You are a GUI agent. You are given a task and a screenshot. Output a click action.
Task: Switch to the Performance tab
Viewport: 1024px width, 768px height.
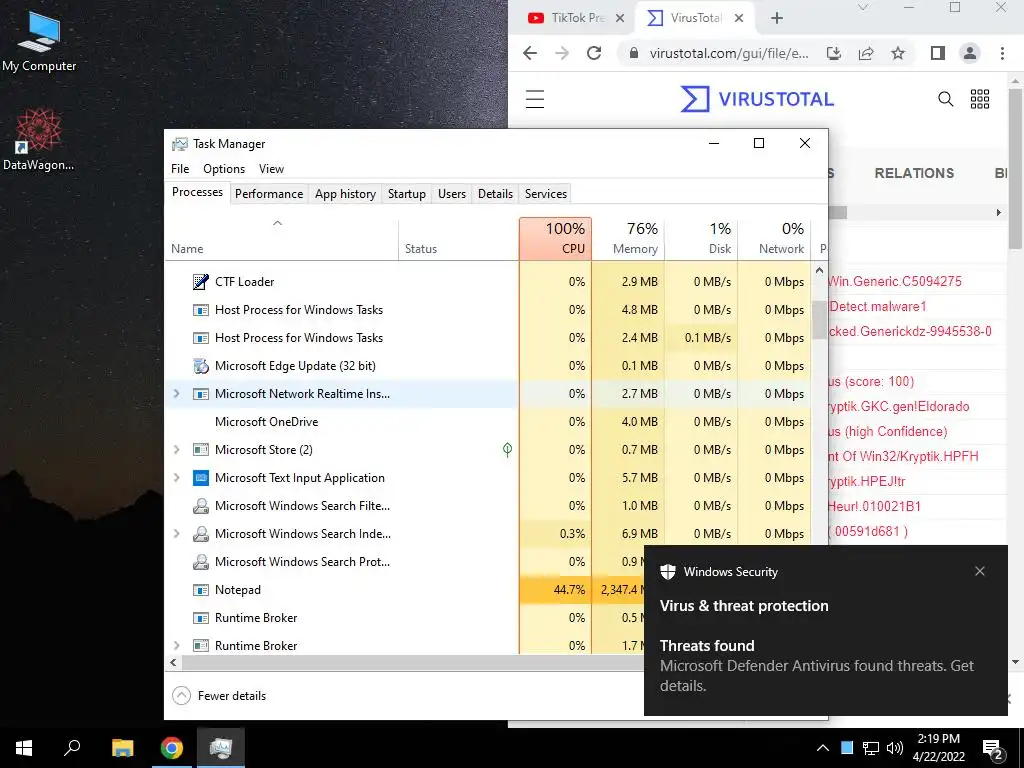tap(269, 194)
